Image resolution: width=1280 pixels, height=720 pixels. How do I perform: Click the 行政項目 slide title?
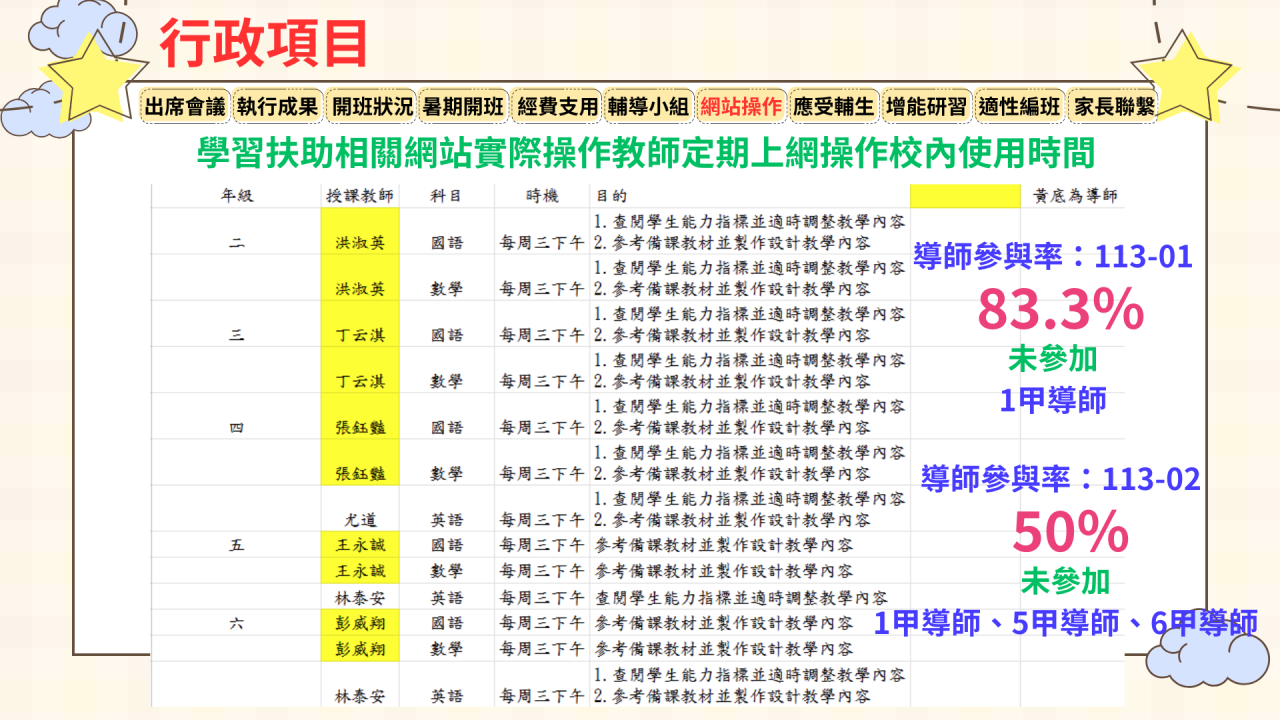(x=264, y=44)
